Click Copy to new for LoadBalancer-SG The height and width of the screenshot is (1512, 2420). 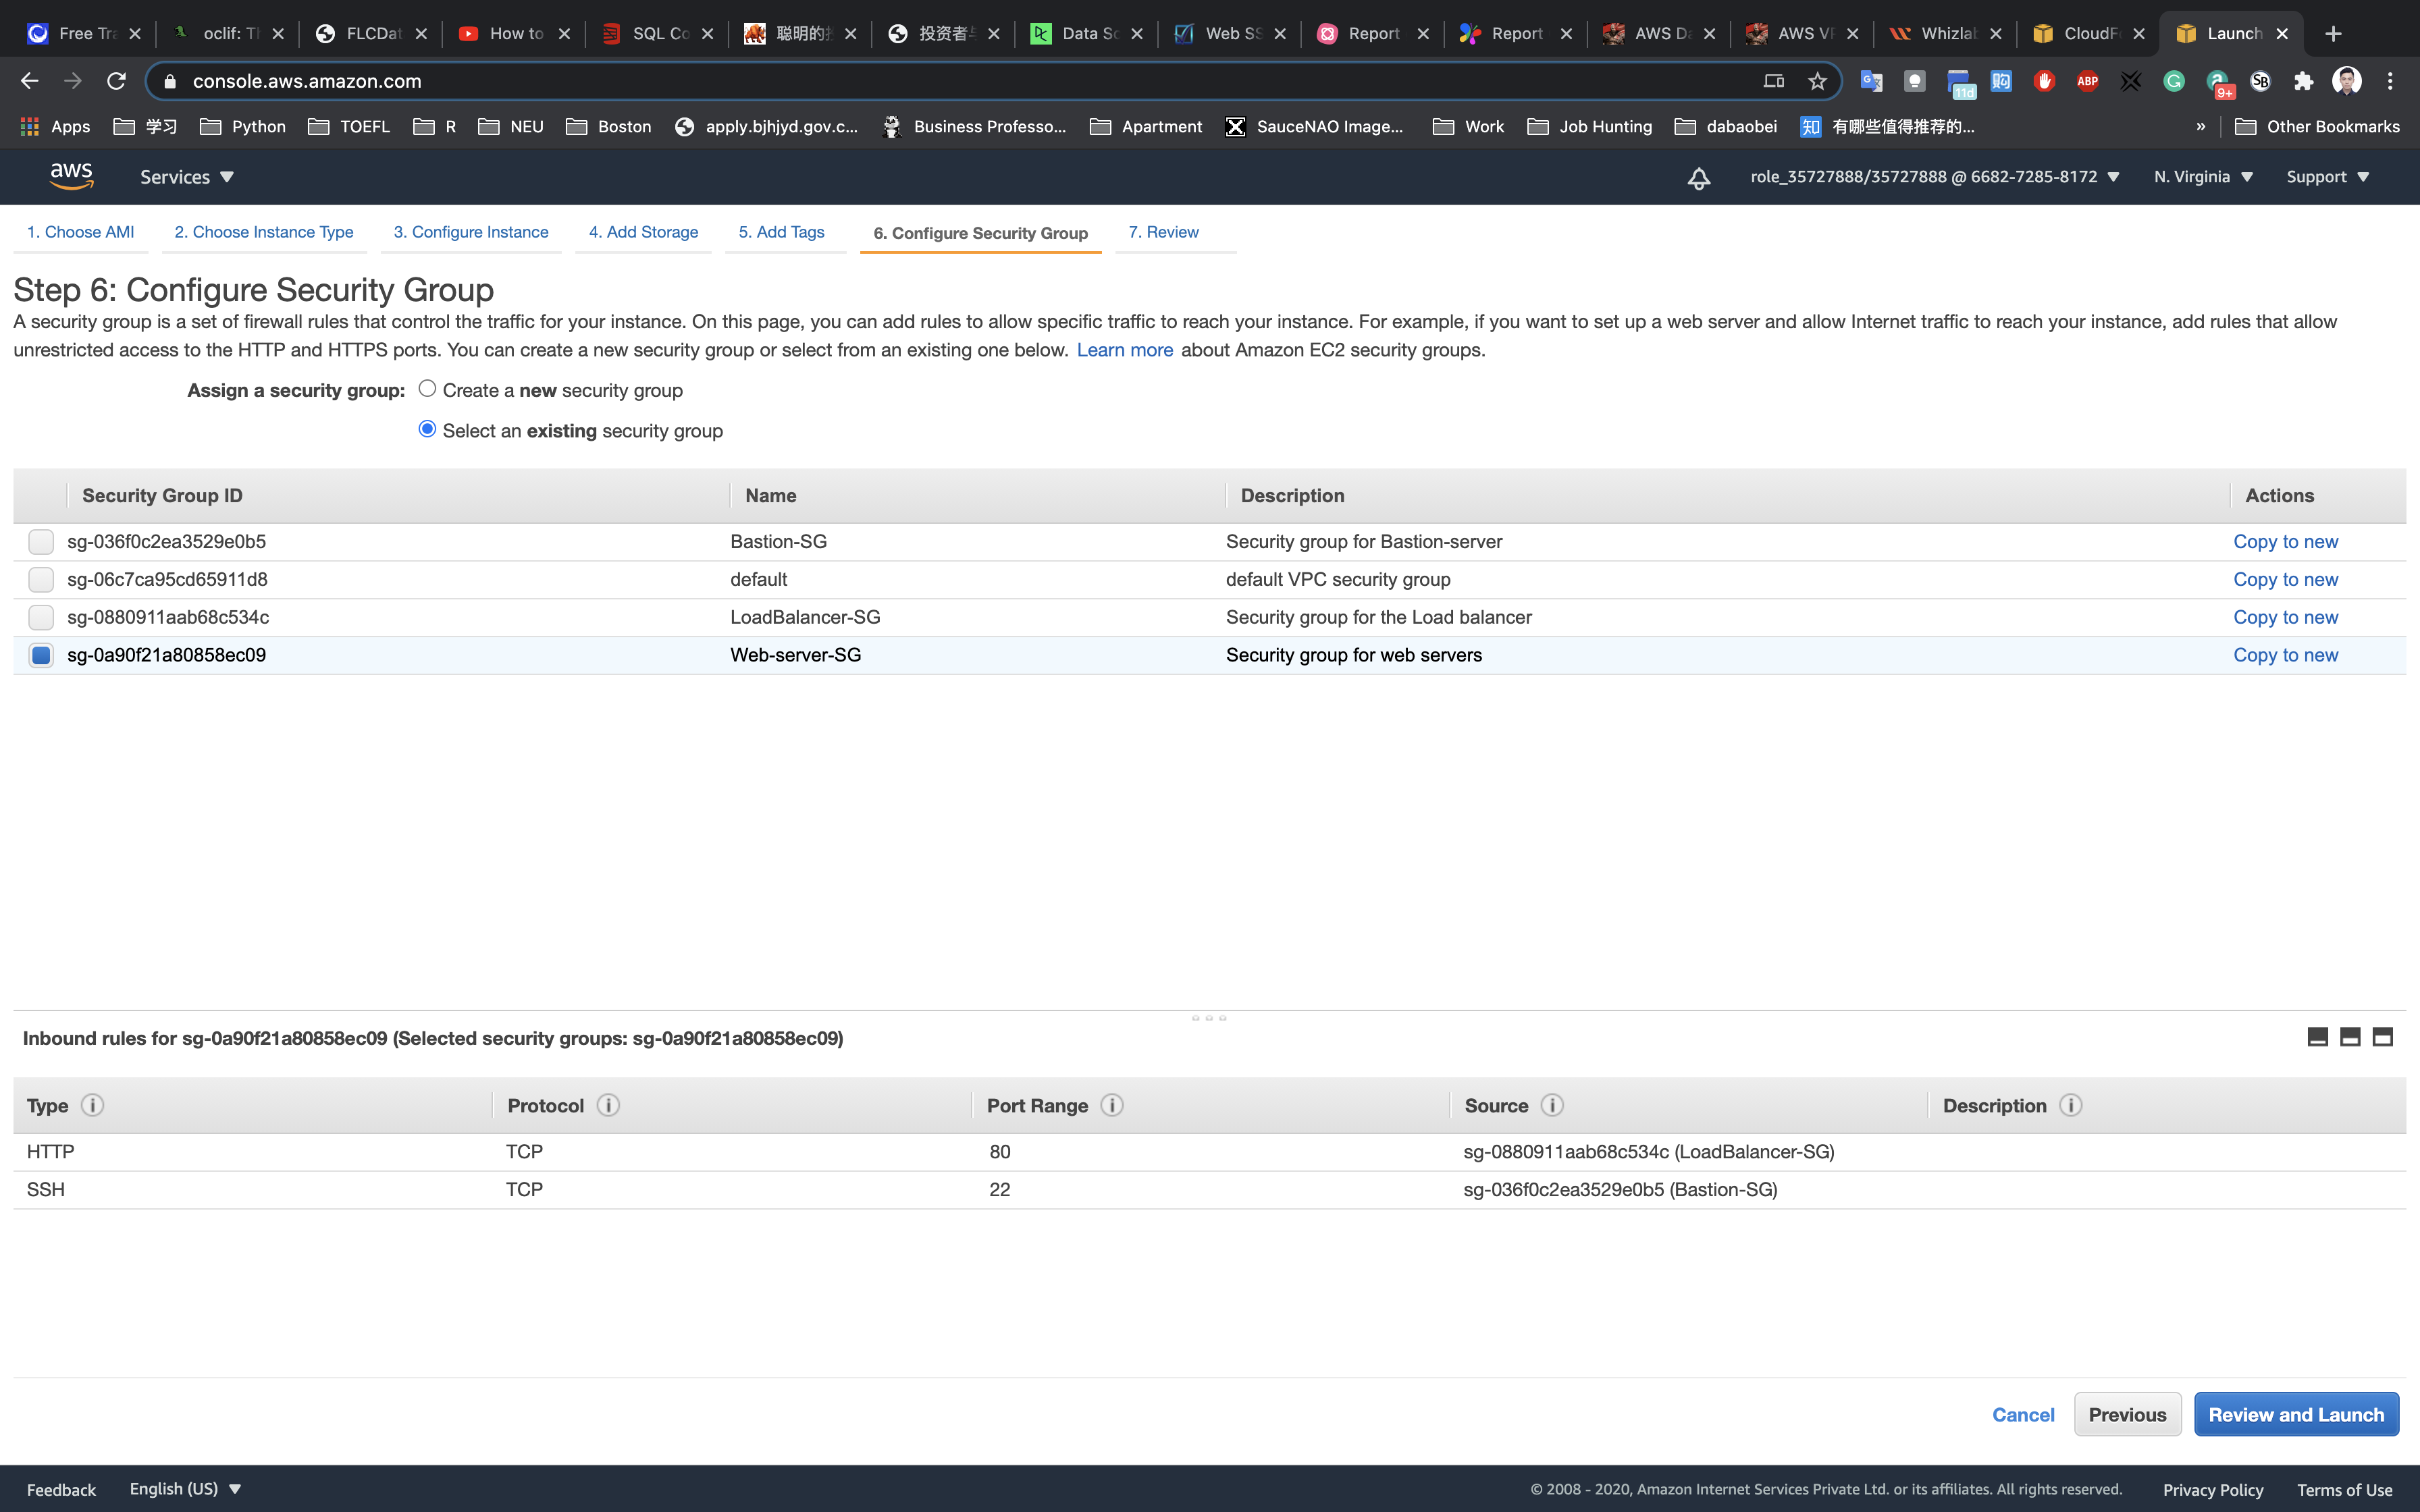pos(2285,617)
